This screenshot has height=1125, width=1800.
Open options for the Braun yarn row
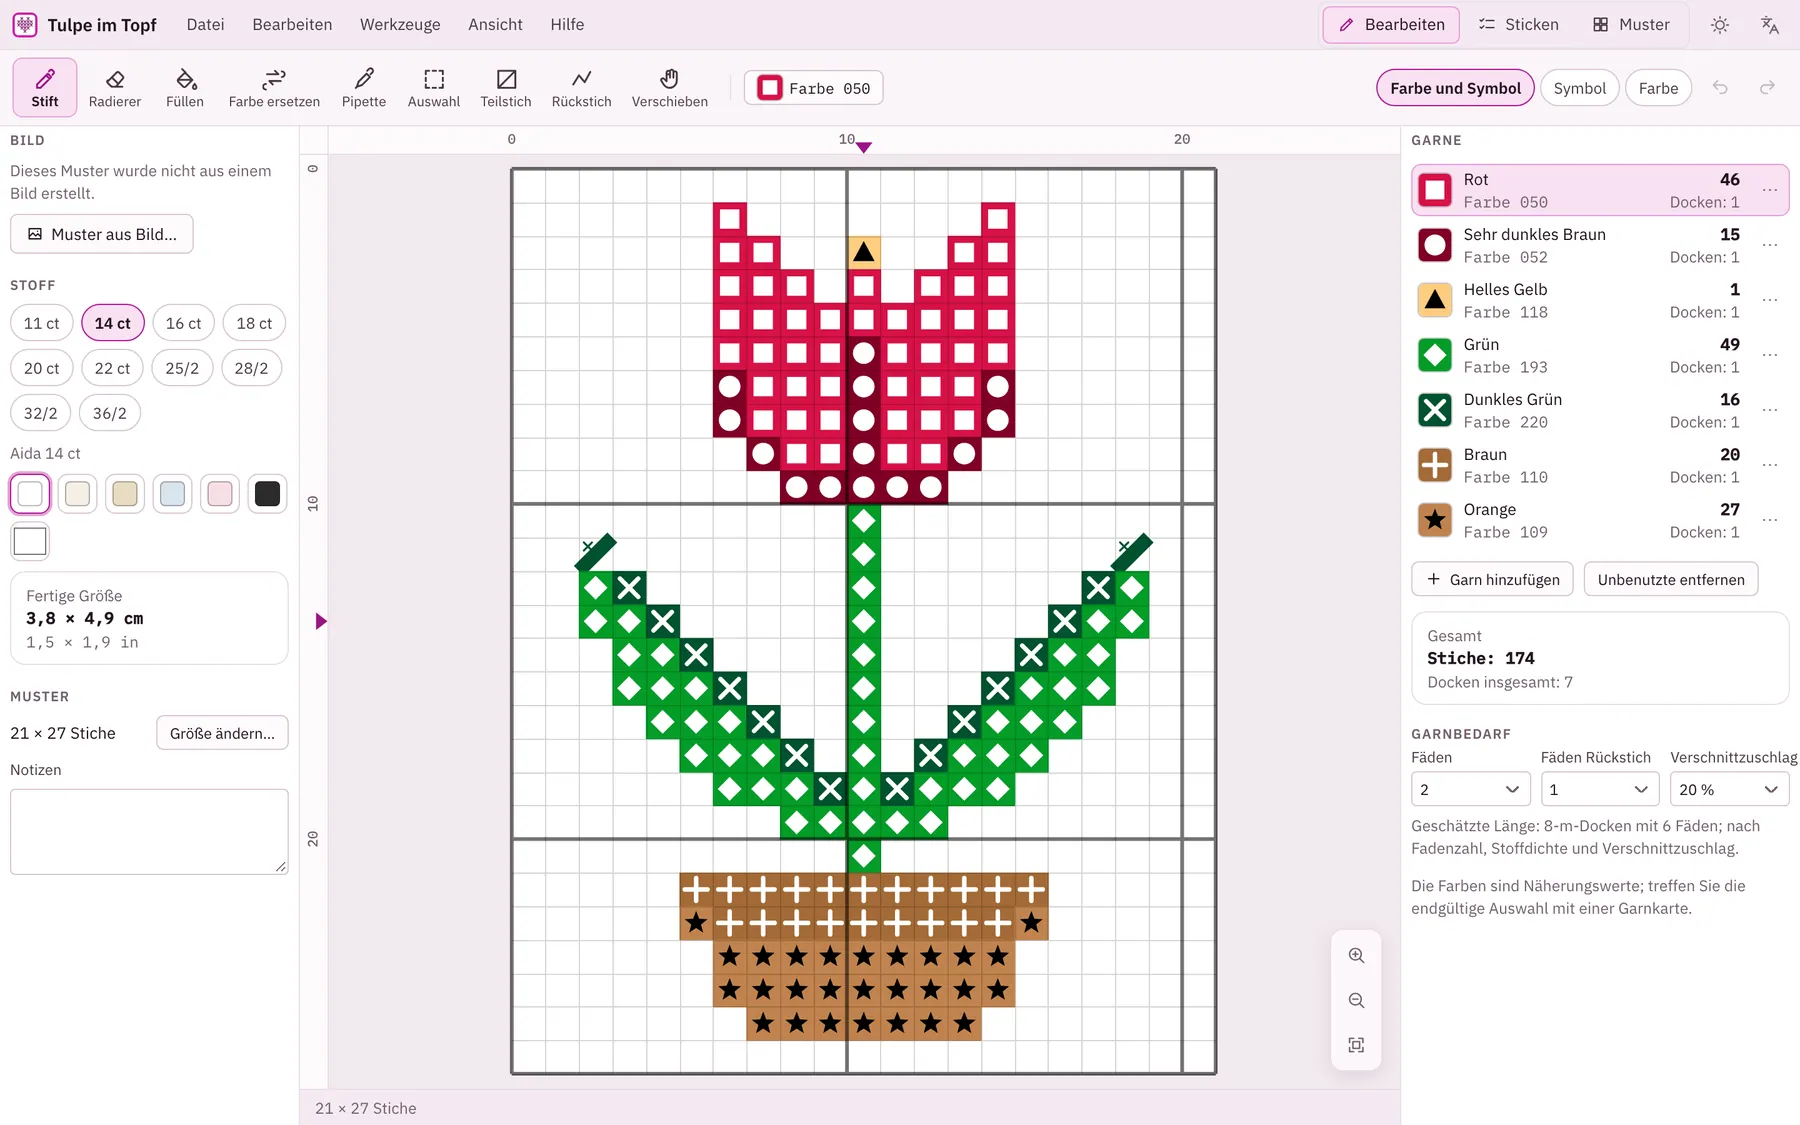coord(1770,465)
